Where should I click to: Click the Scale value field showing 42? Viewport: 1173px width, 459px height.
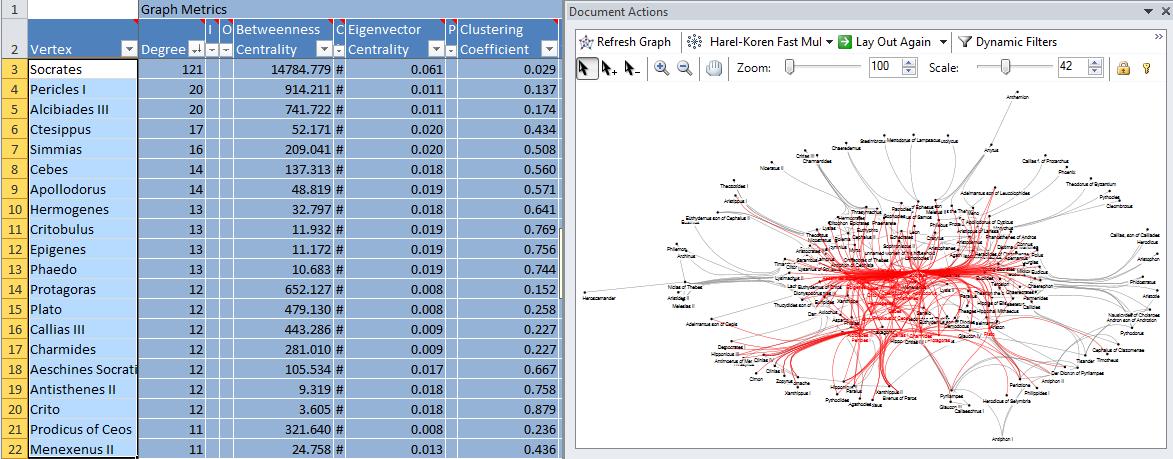[1072, 67]
